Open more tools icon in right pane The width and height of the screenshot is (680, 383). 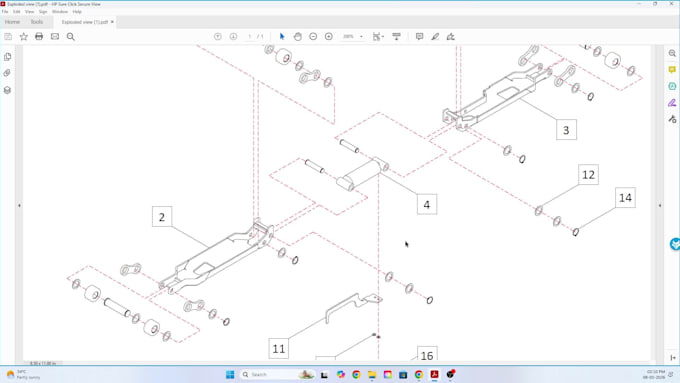click(672, 119)
